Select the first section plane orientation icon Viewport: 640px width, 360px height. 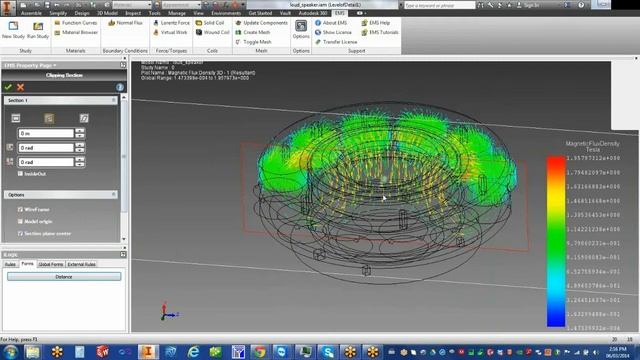16,118
